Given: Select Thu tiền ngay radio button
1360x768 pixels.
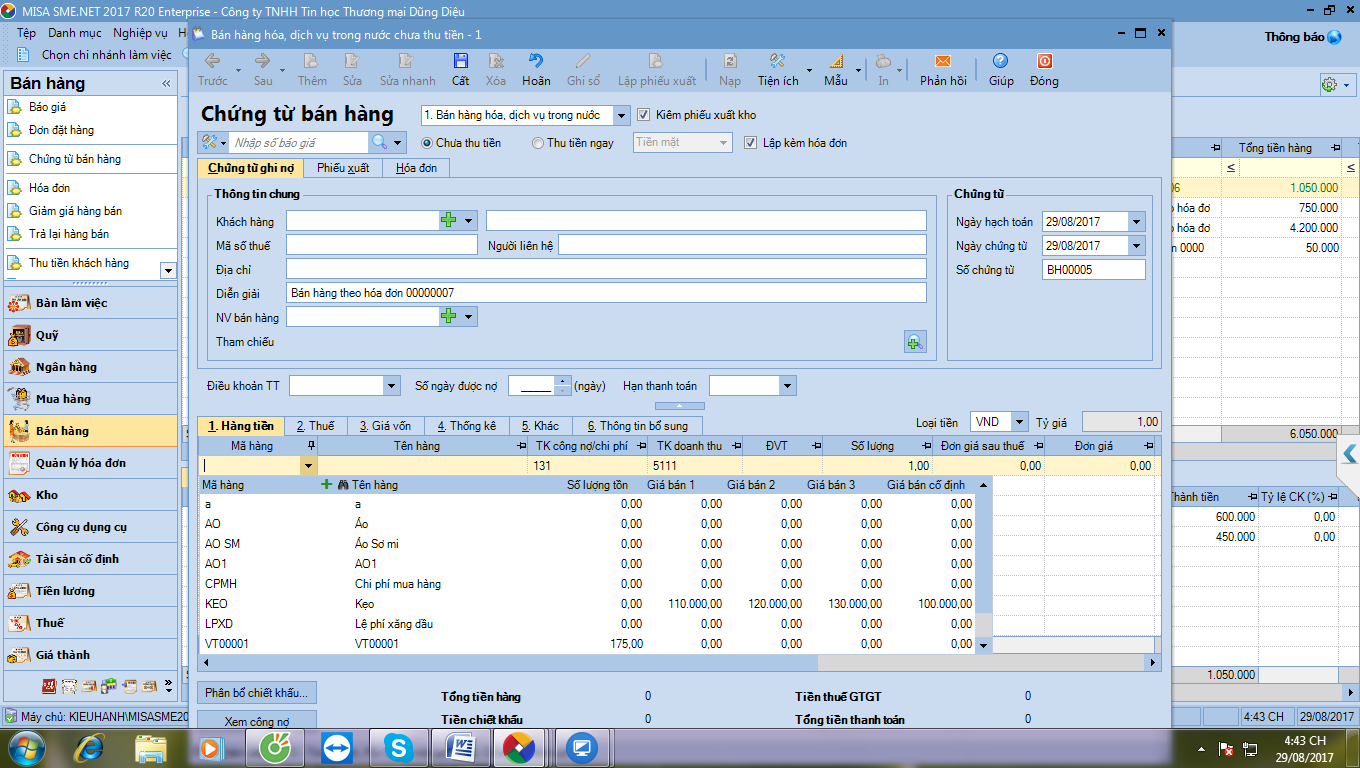Looking at the screenshot, I should point(538,143).
